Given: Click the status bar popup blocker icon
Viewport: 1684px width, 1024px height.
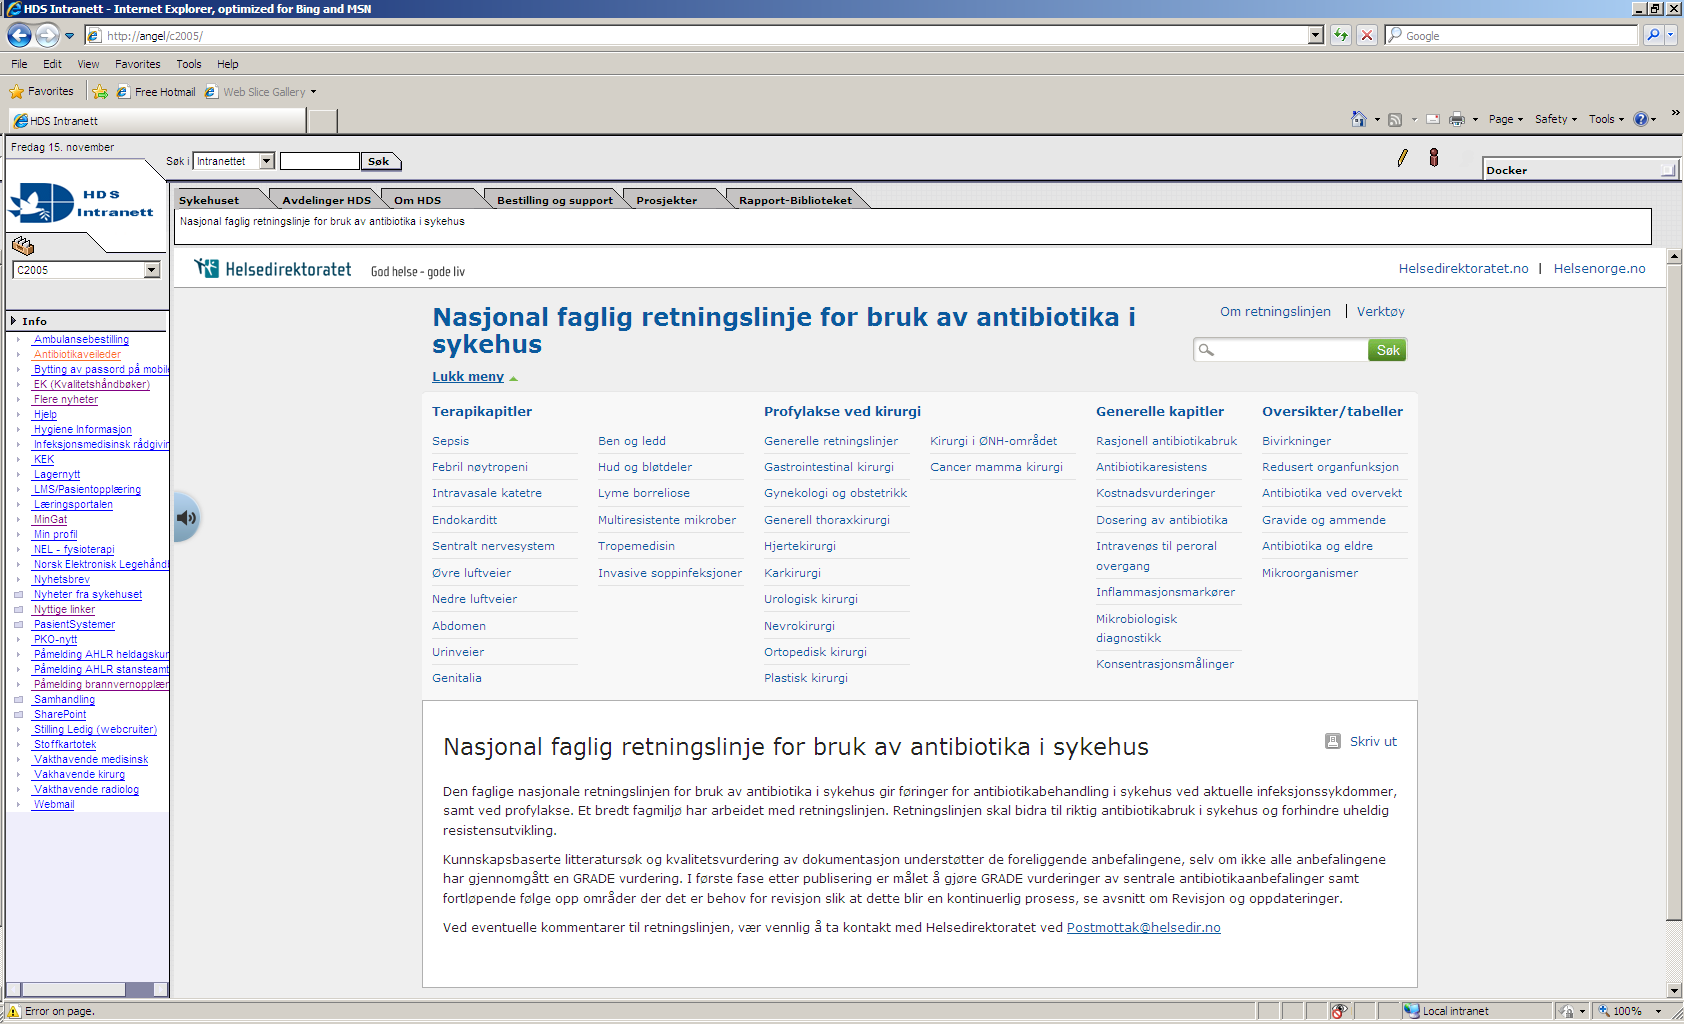Looking at the screenshot, I should 1339,1011.
